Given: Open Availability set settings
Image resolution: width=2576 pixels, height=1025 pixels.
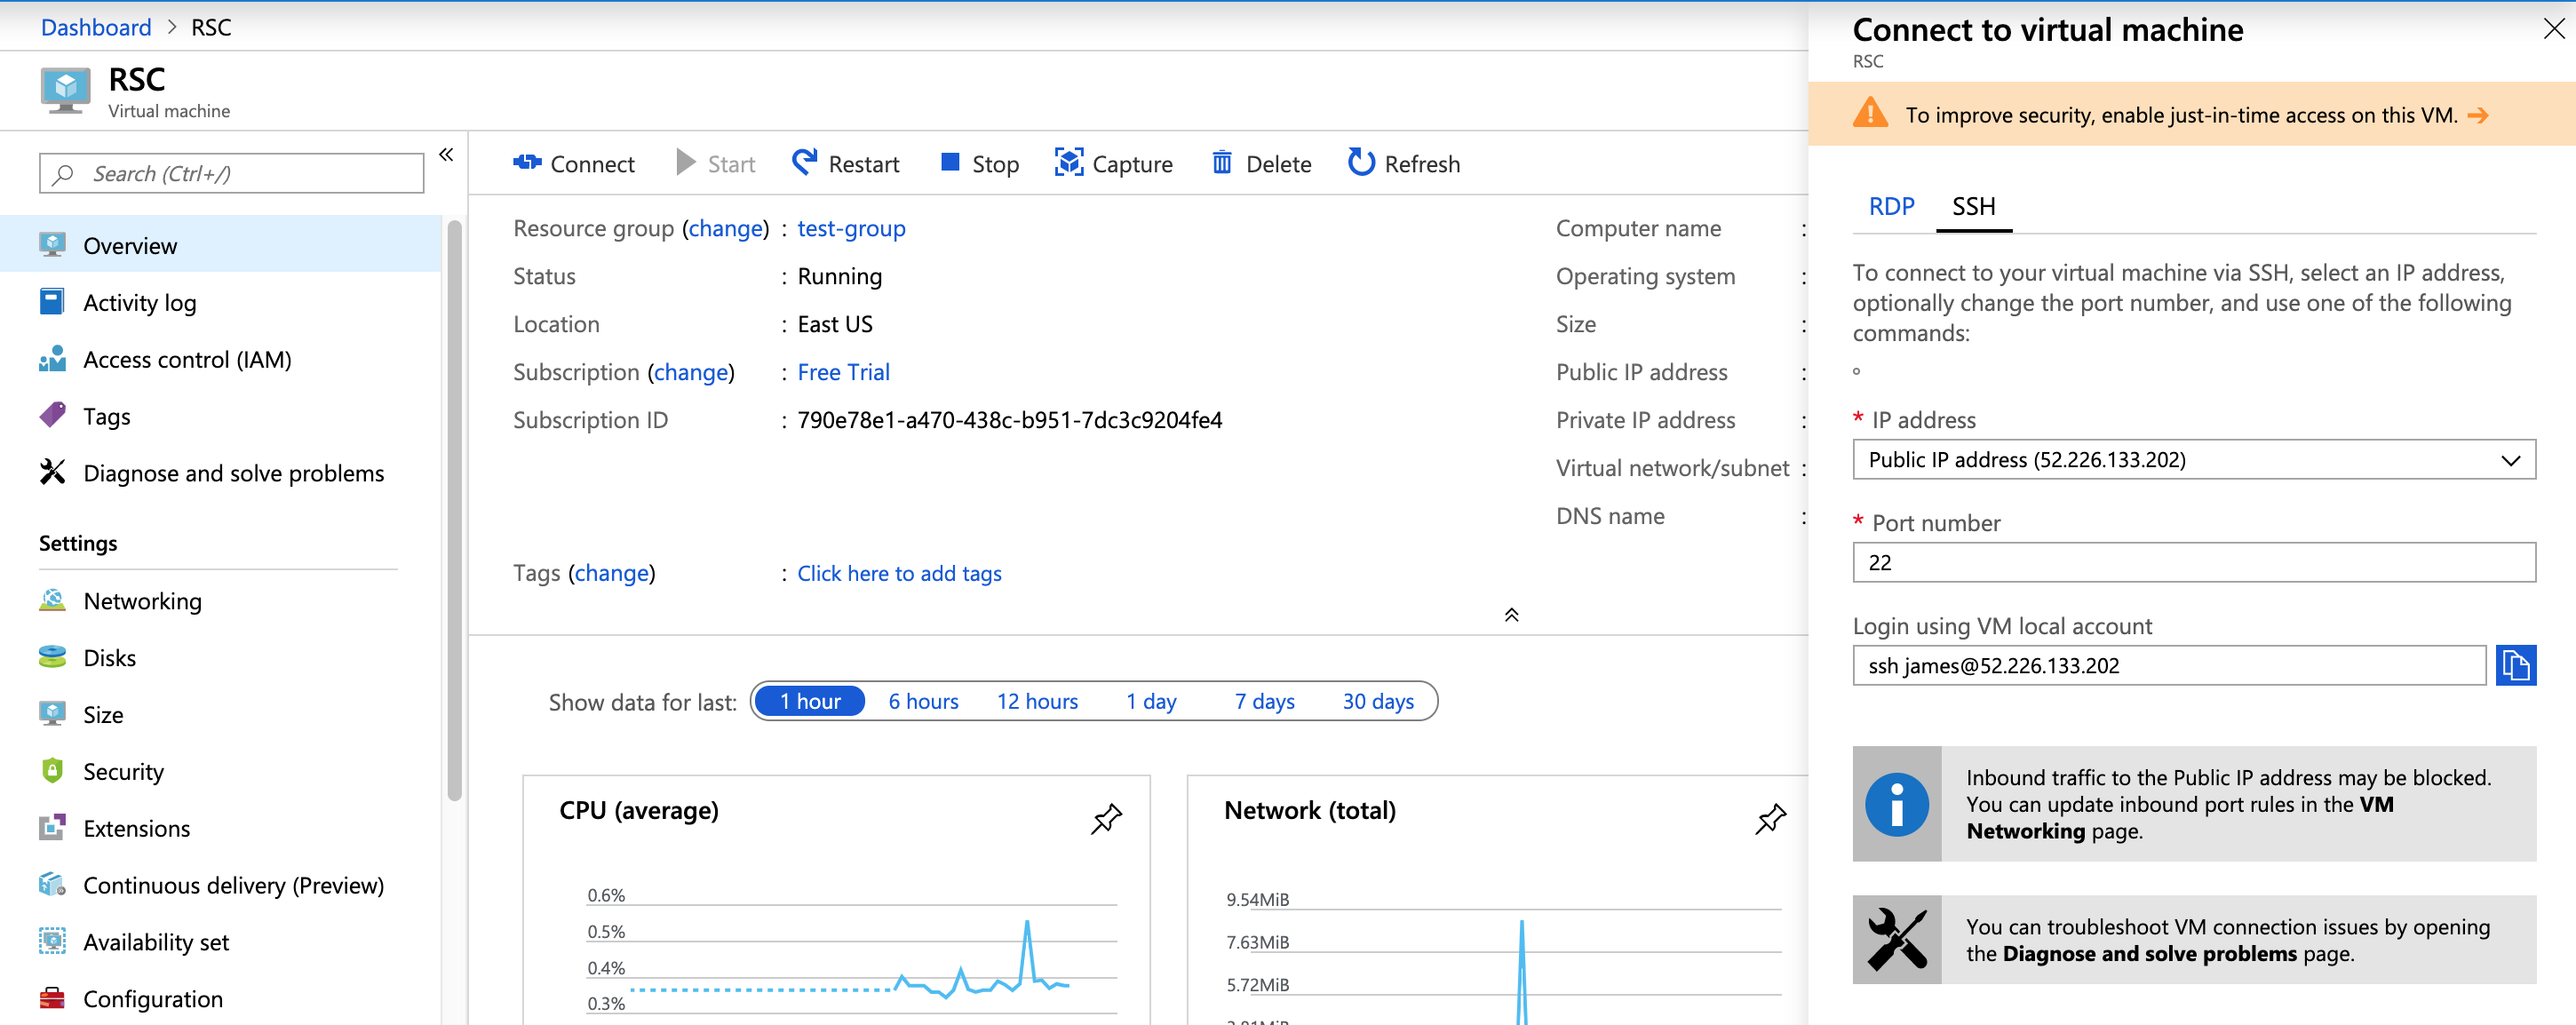Looking at the screenshot, I should (x=220, y=943).
